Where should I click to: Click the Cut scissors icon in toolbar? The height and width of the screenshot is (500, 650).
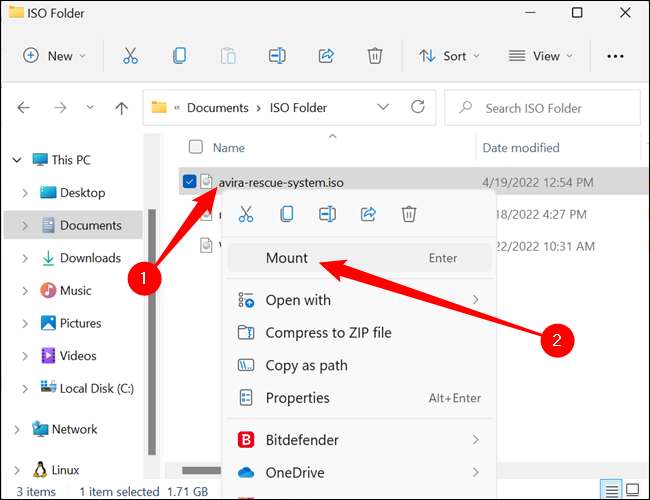130,56
